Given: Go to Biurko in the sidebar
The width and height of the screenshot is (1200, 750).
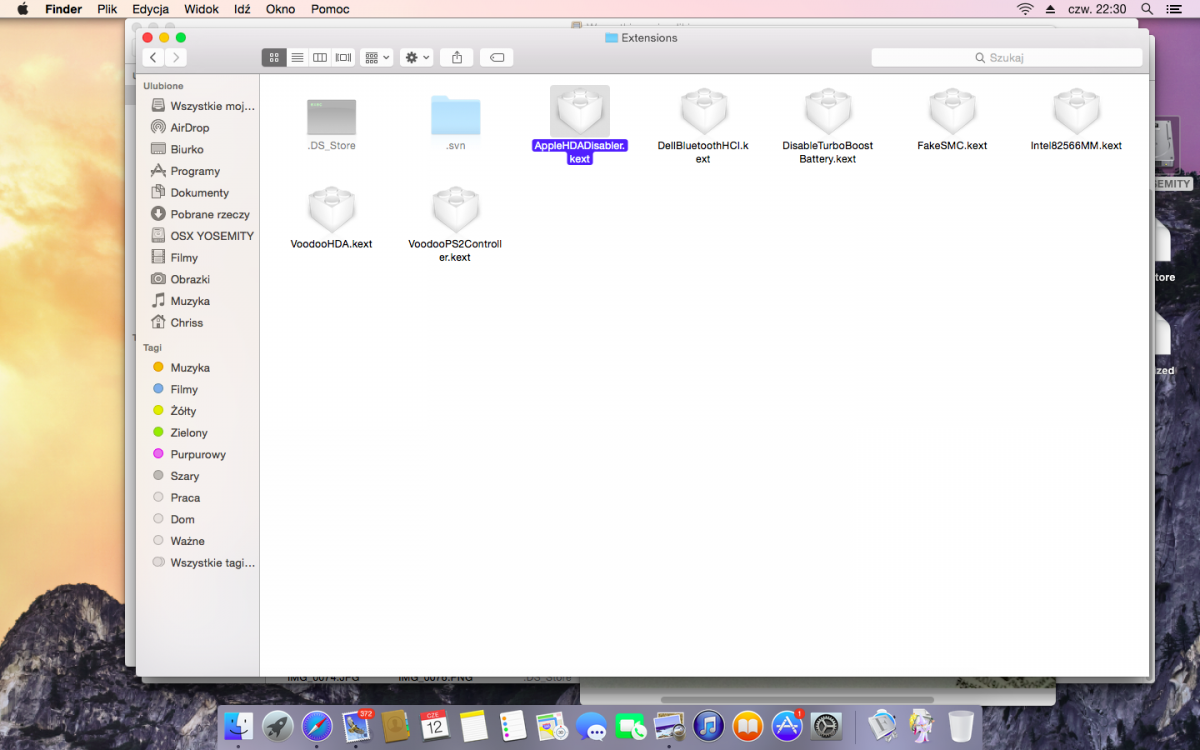Looking at the screenshot, I should pos(178,149).
